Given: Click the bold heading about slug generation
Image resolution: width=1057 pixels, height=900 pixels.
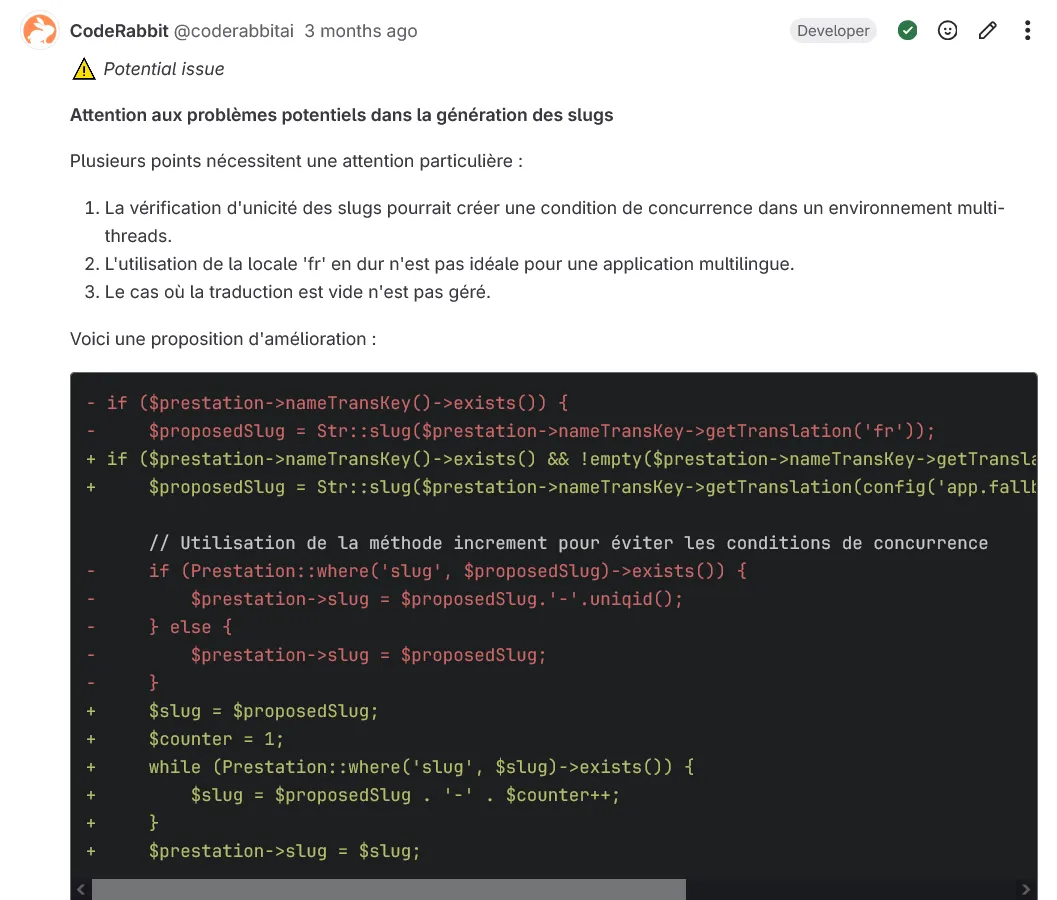Looking at the screenshot, I should click(341, 115).
